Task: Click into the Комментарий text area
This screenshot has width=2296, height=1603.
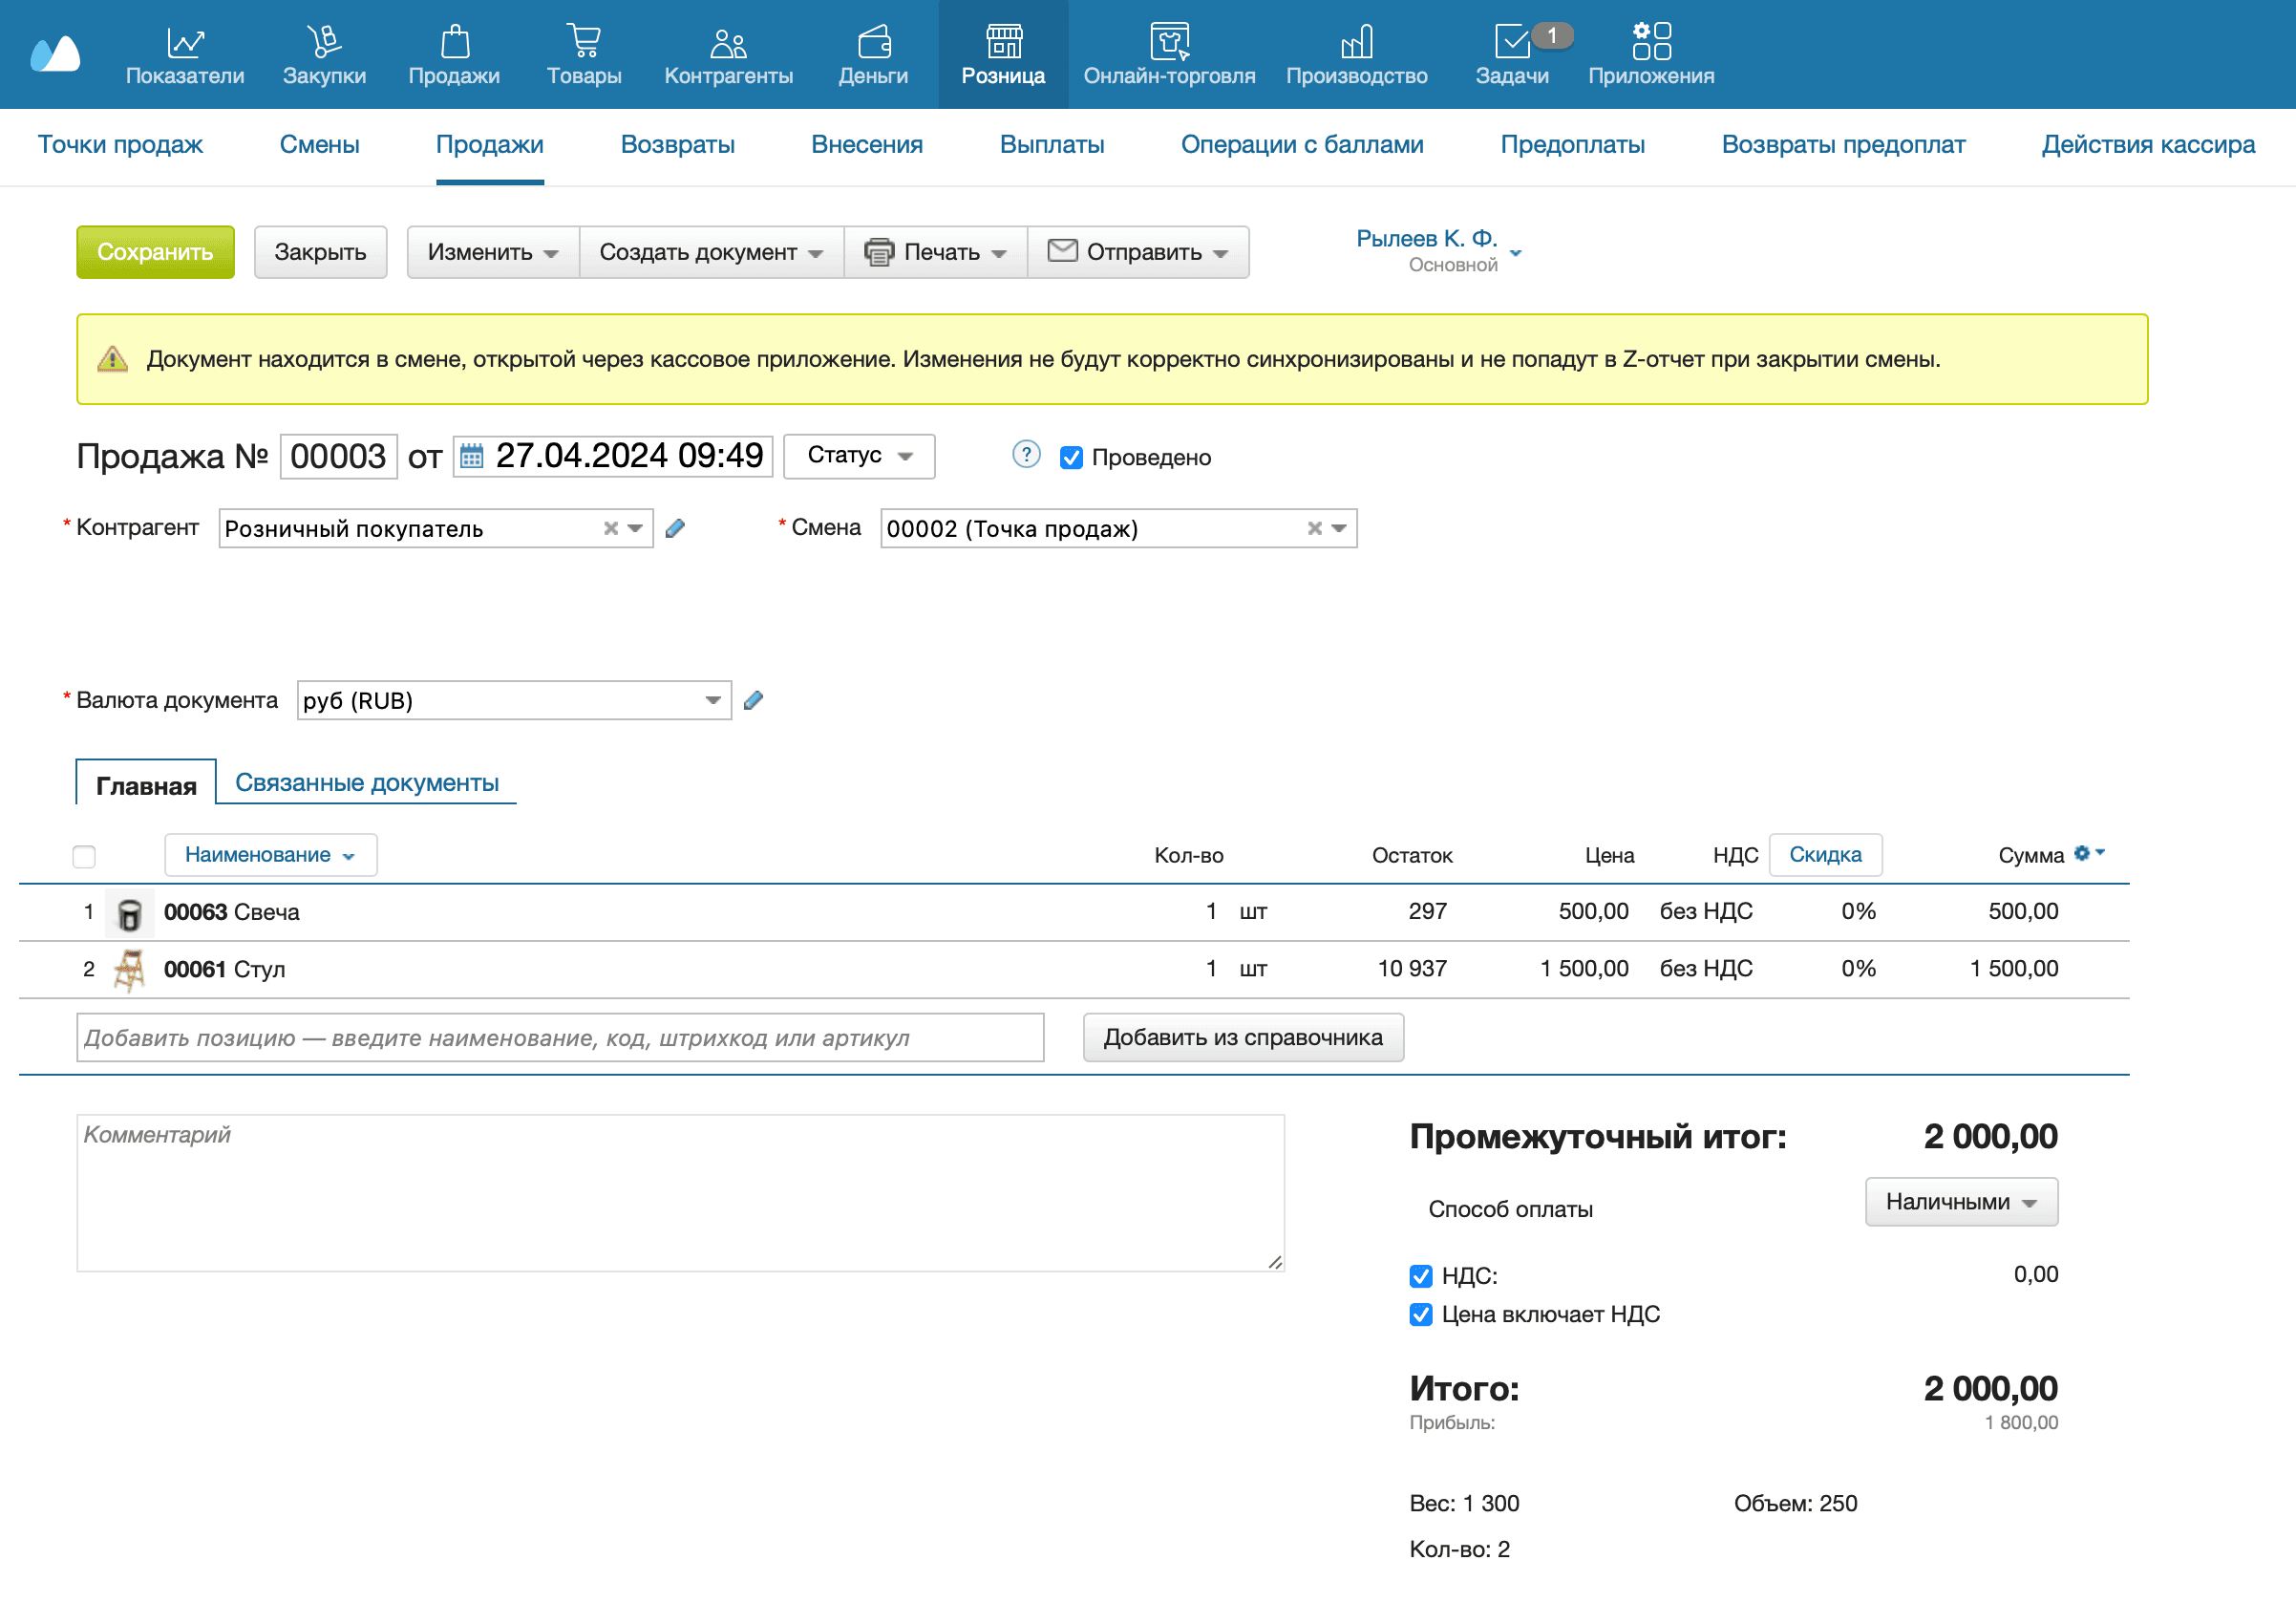Action: point(680,1193)
